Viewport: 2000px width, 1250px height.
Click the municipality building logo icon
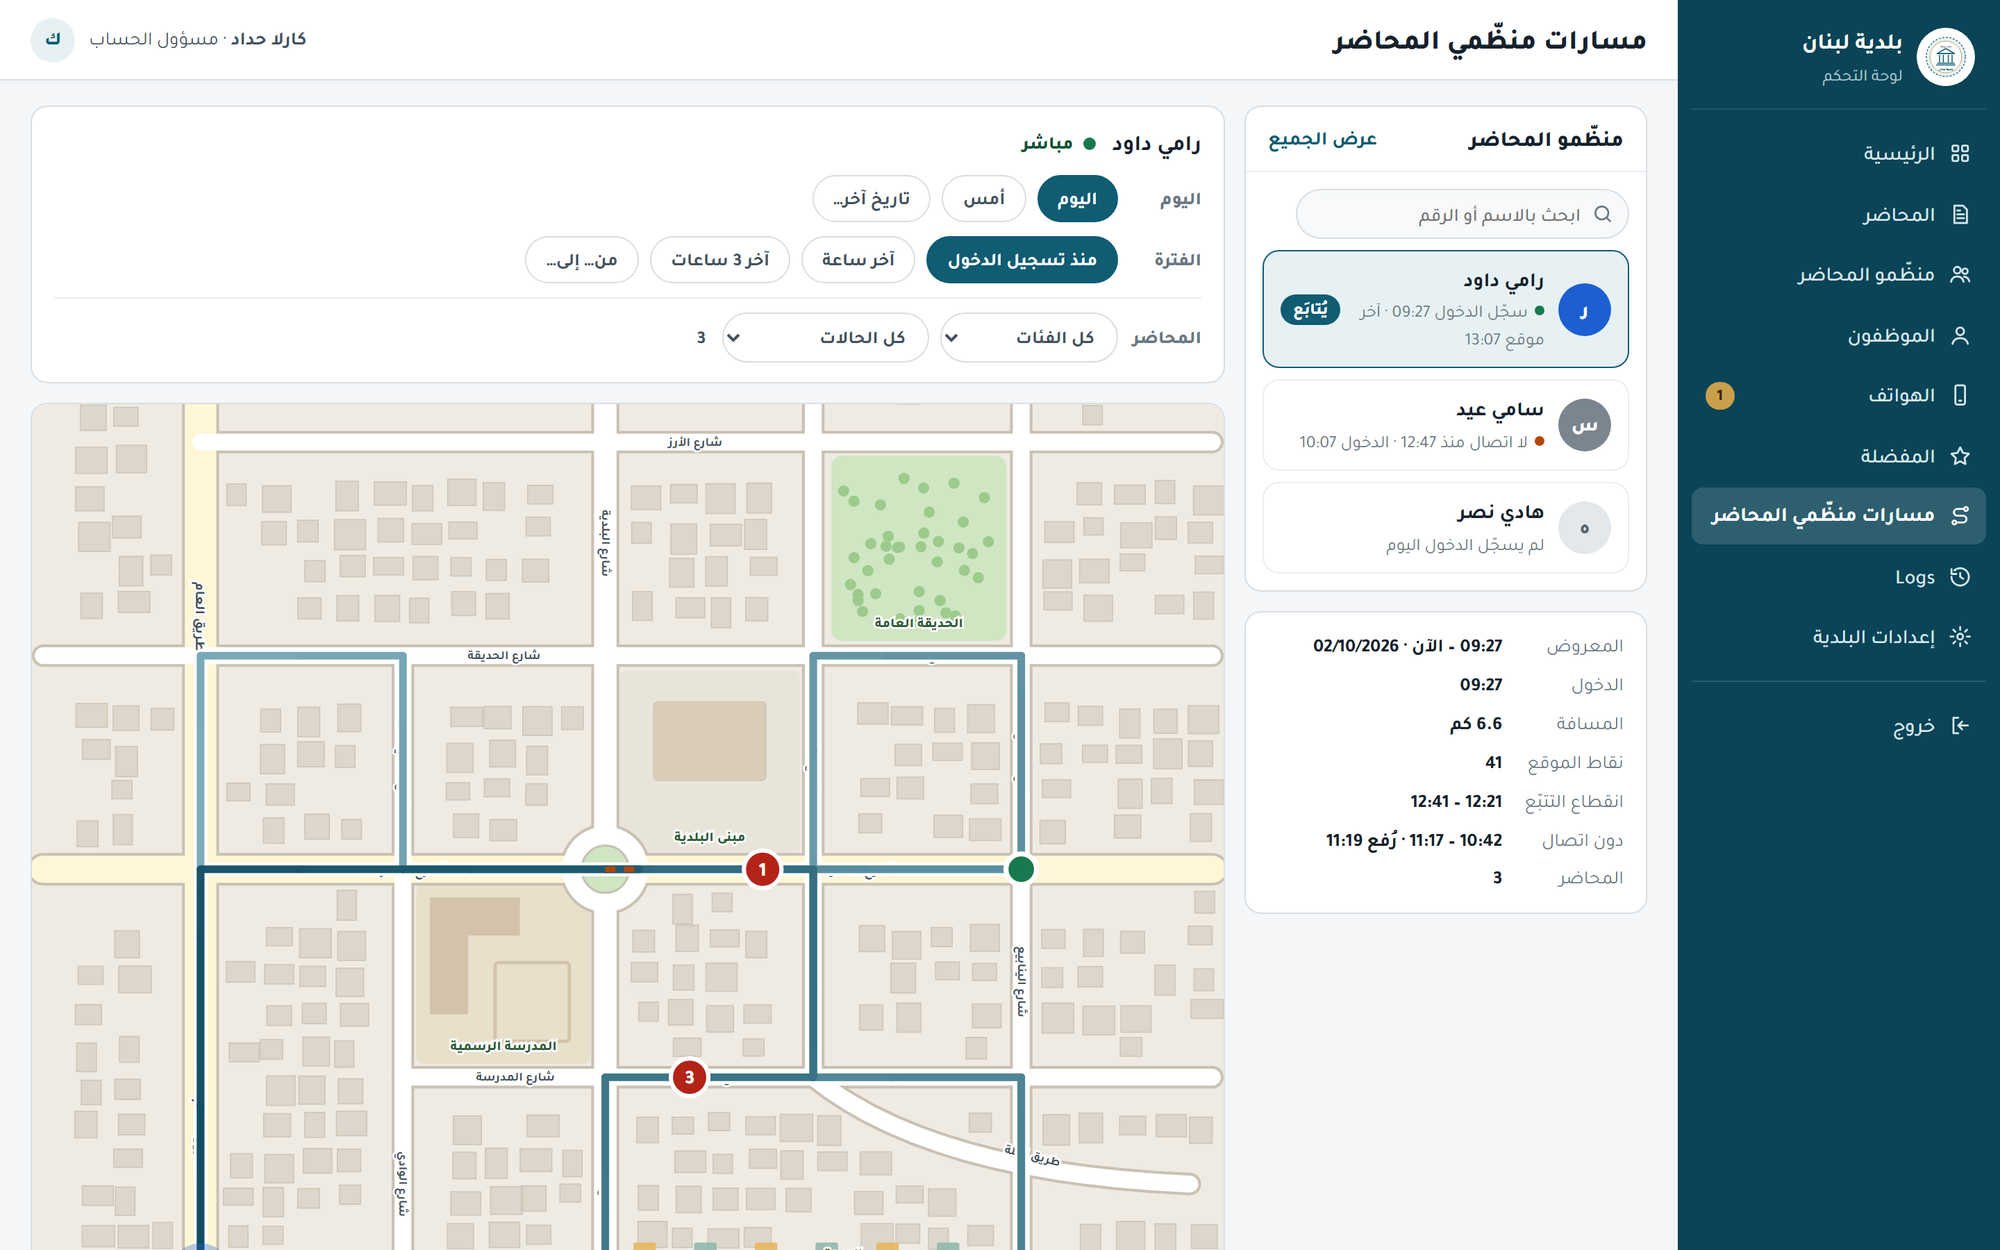click(x=1945, y=57)
